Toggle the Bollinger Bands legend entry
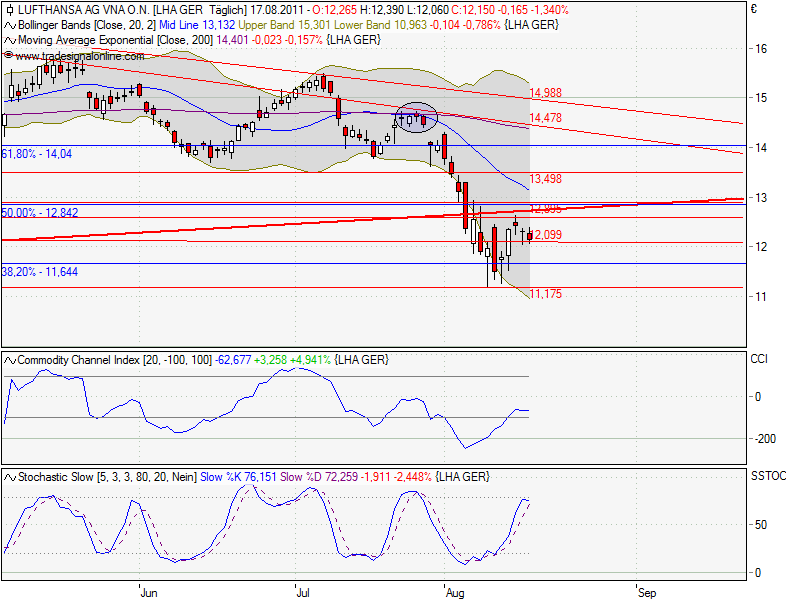The height and width of the screenshot is (600, 800). click(x=60, y=27)
